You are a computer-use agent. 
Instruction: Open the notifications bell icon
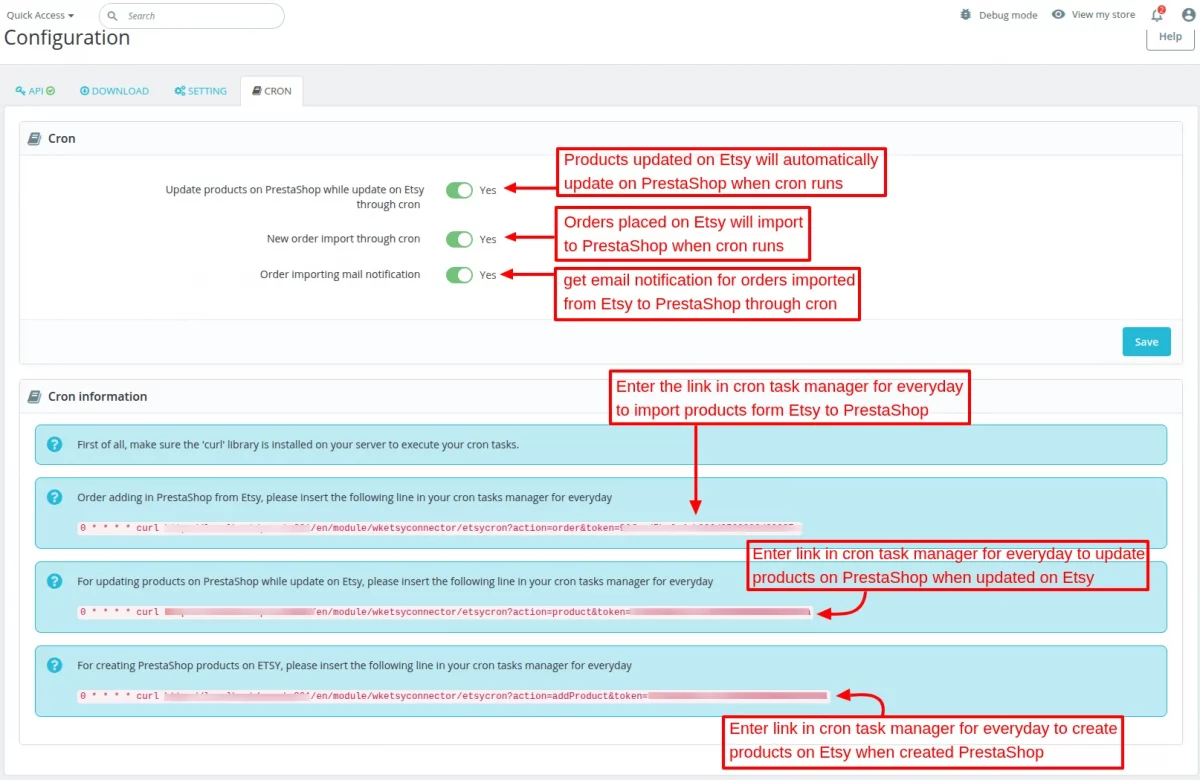(1157, 15)
